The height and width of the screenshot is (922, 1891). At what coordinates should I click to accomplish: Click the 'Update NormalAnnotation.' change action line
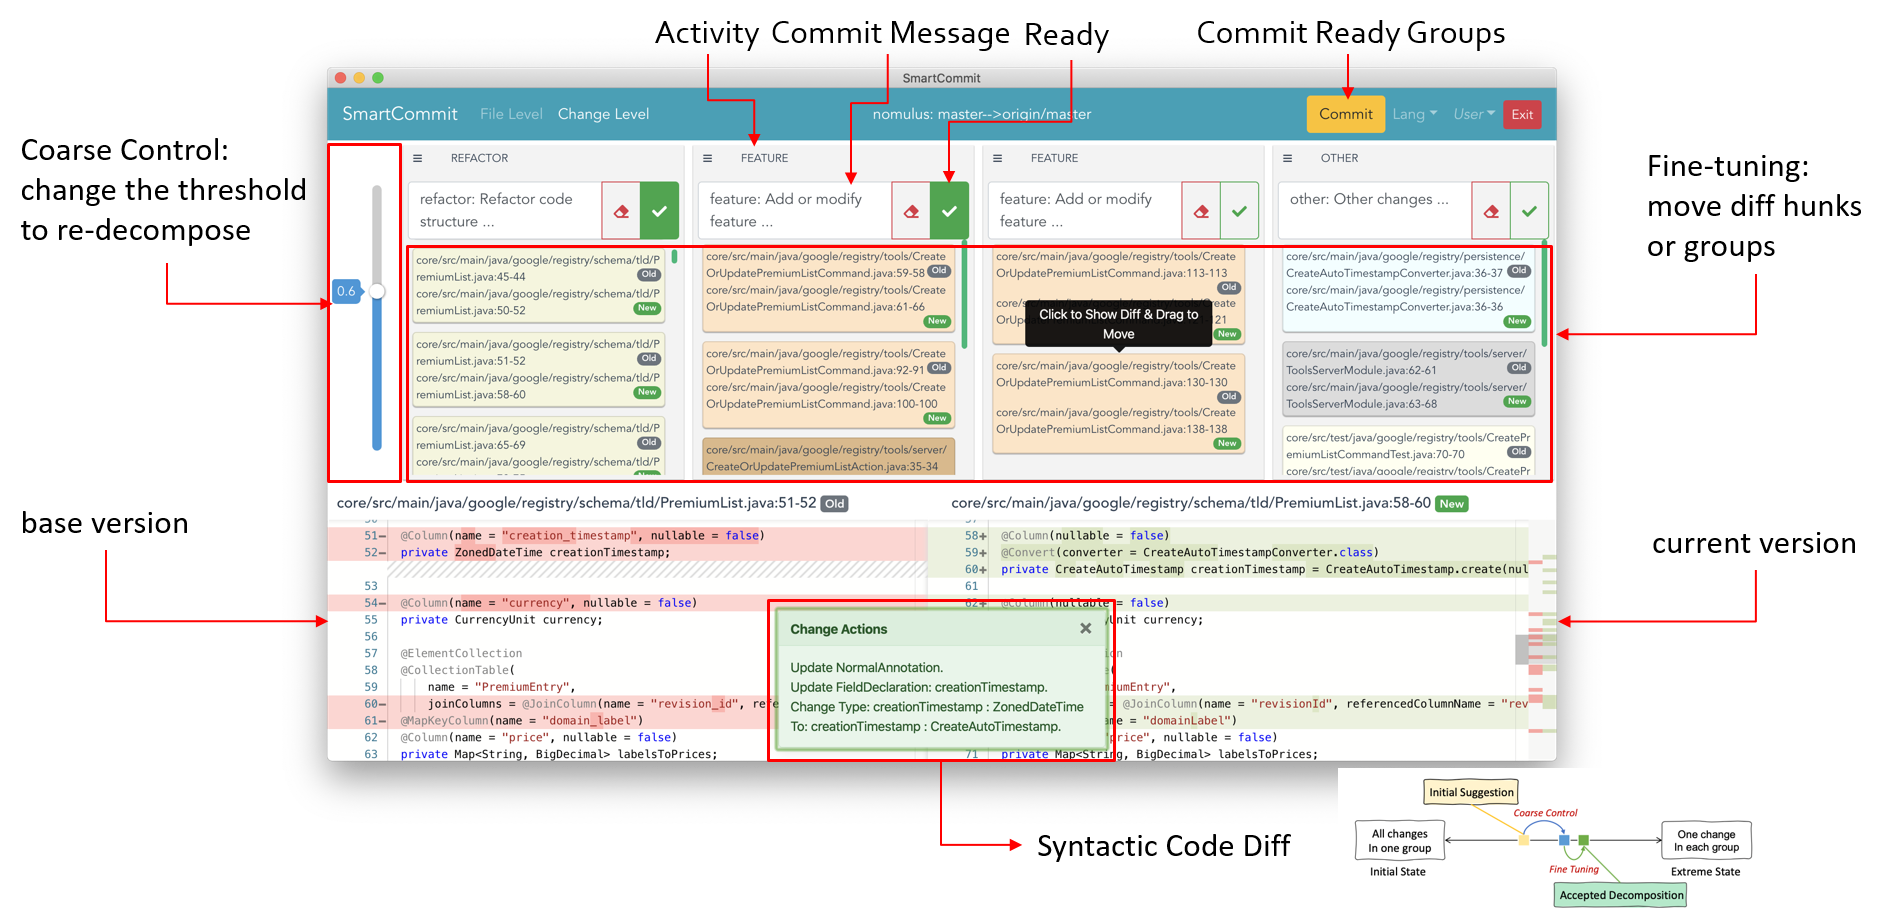click(866, 668)
